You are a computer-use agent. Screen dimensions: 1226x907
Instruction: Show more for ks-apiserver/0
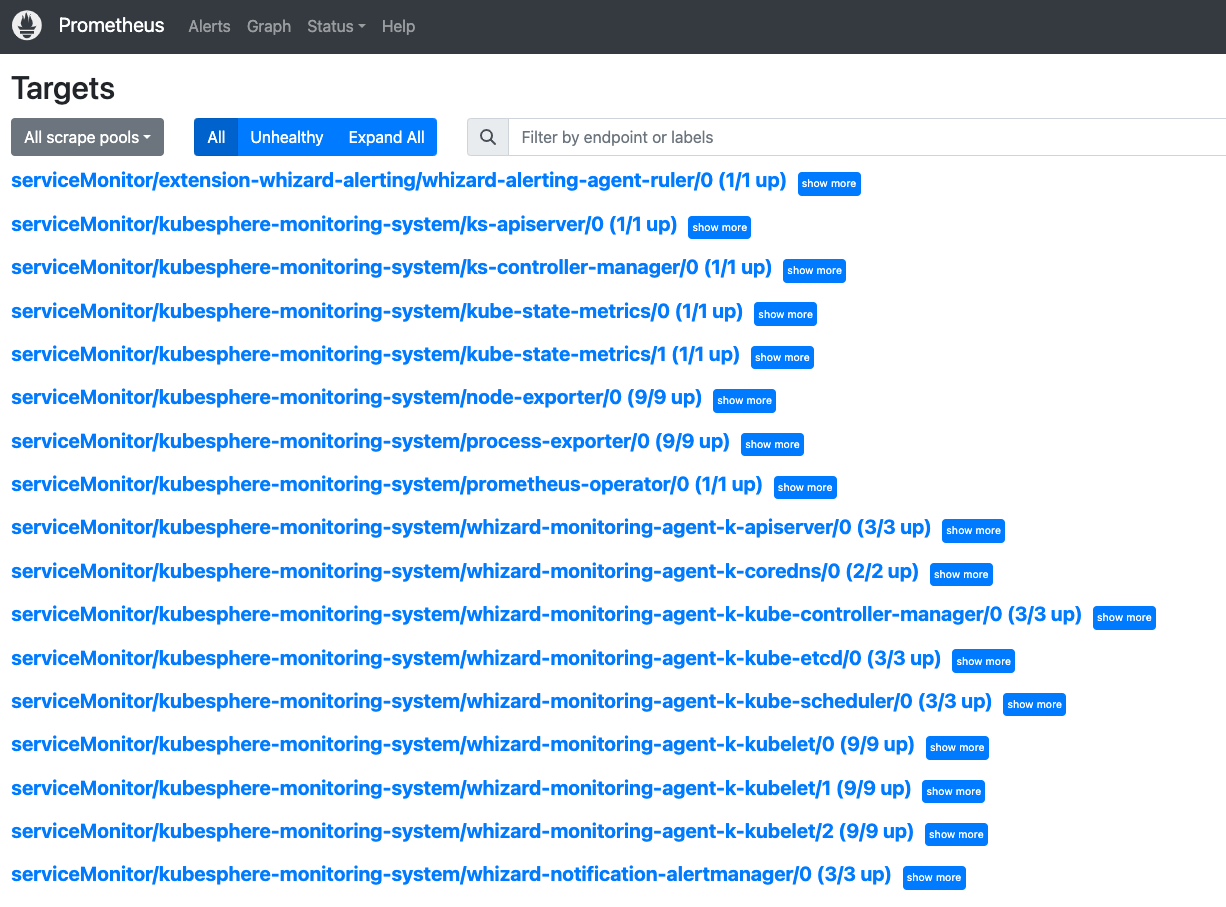click(x=720, y=227)
